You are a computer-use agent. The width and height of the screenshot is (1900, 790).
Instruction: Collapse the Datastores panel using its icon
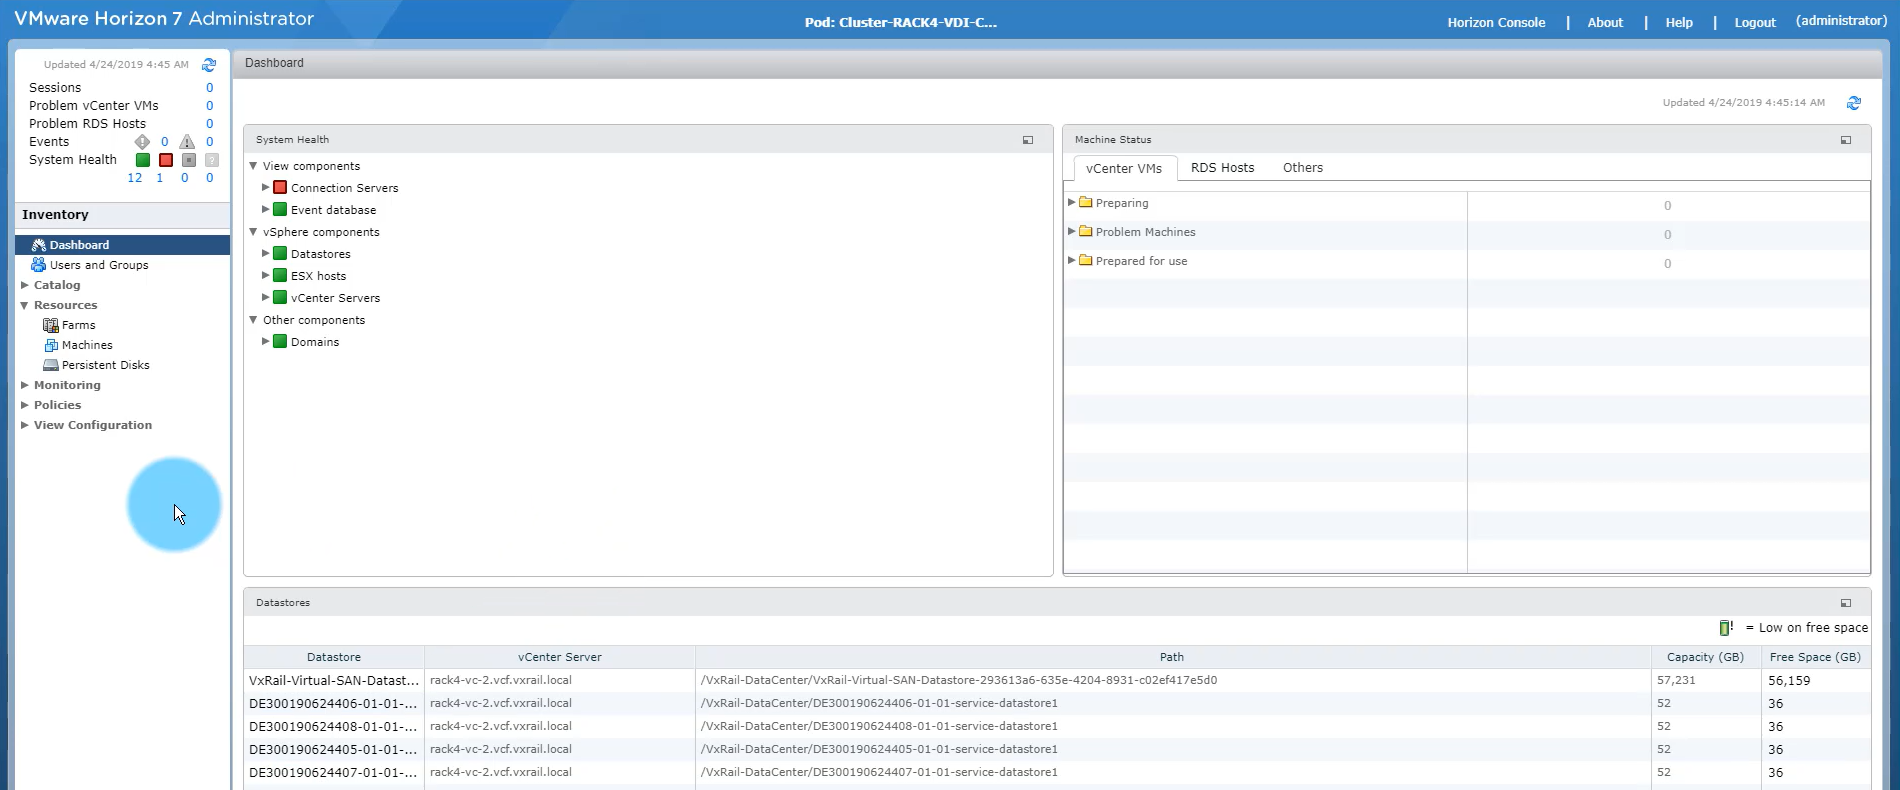tap(1845, 603)
